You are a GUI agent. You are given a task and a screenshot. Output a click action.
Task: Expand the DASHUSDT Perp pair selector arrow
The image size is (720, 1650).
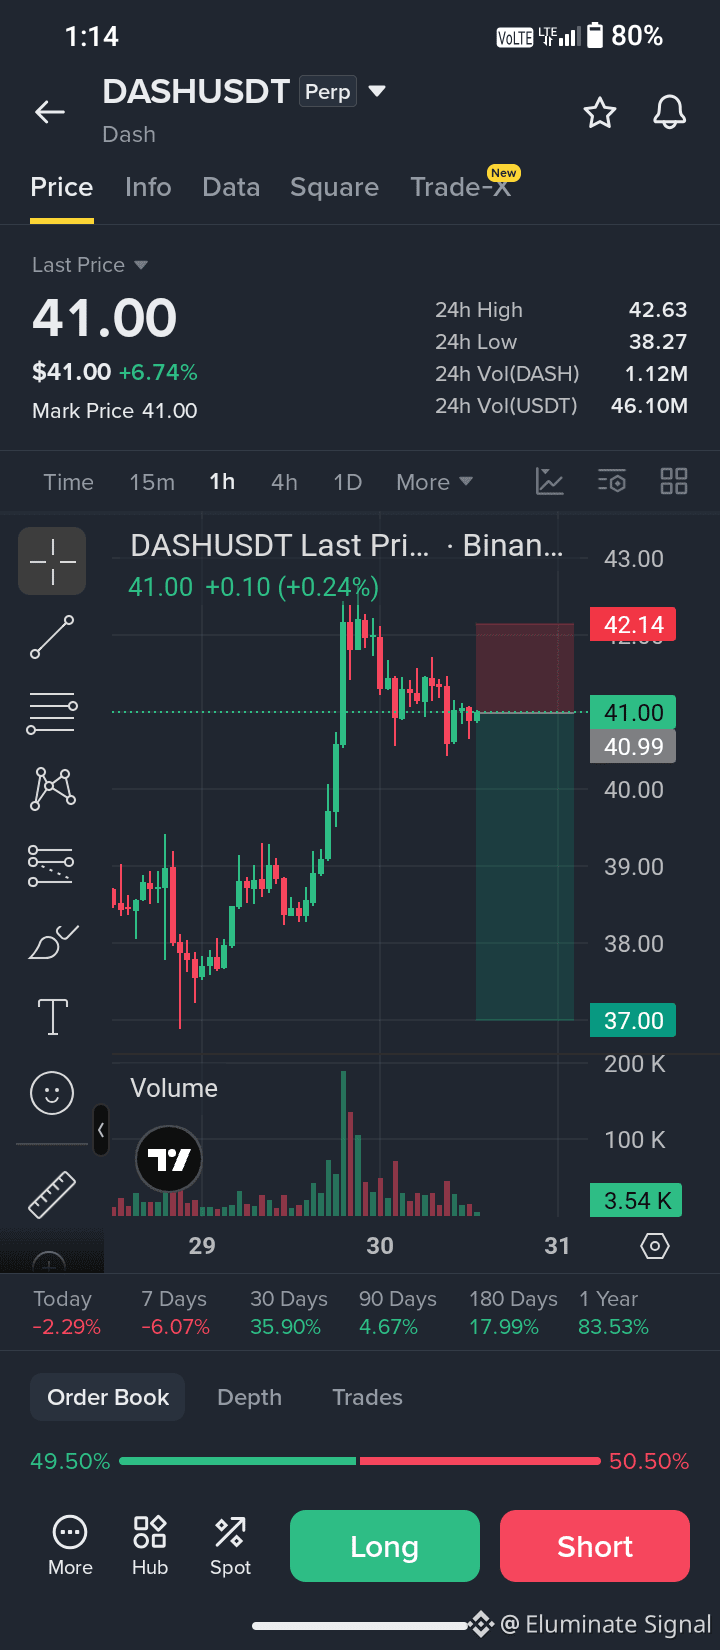pyautogui.click(x=377, y=91)
